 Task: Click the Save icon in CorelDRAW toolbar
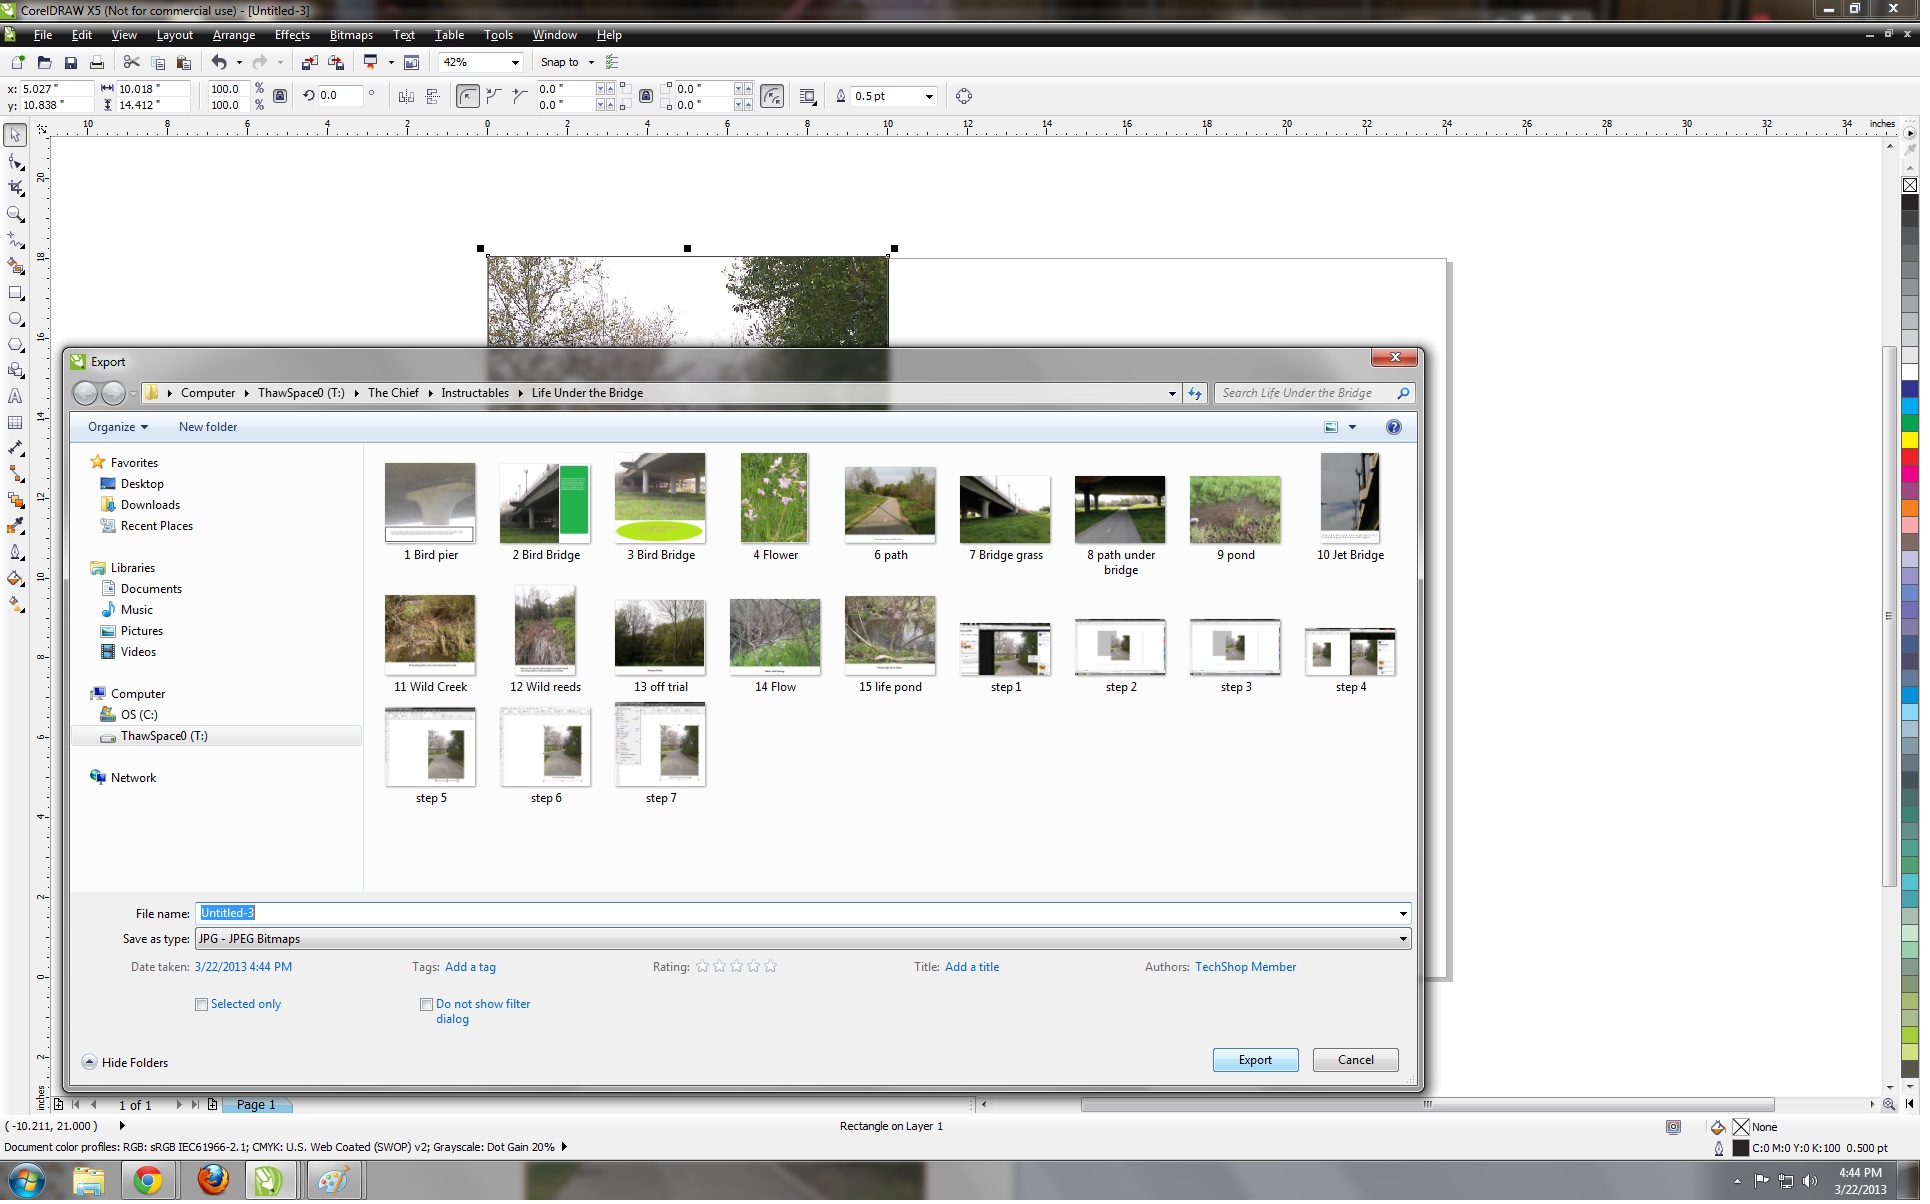[70, 63]
